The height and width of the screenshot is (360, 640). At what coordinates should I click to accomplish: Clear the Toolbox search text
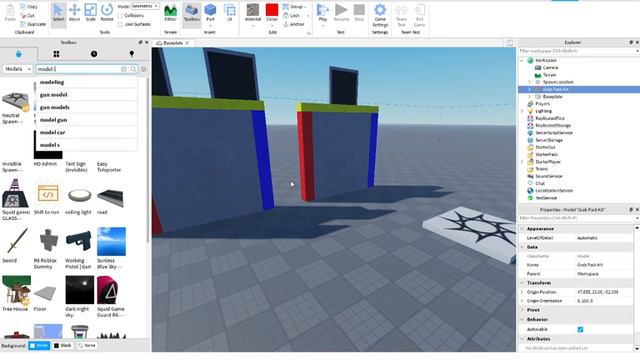pos(124,69)
